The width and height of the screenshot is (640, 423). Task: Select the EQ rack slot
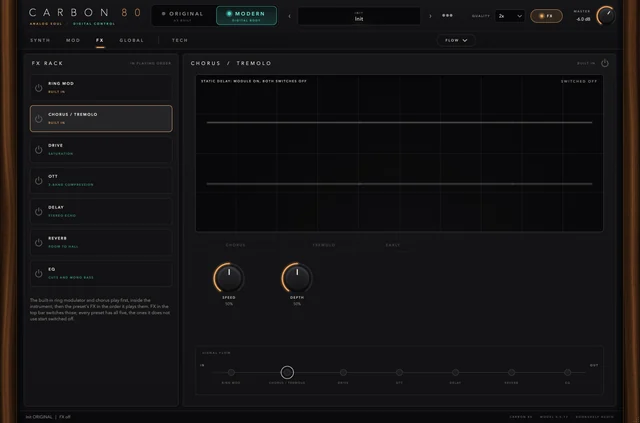click(101, 274)
